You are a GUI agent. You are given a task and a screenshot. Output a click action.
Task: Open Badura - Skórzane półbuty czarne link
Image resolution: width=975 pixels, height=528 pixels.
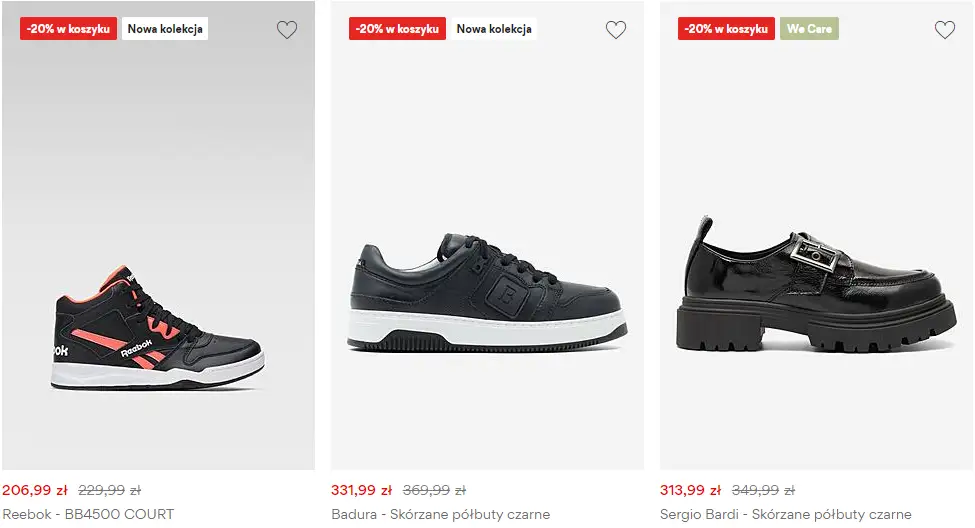(x=440, y=515)
